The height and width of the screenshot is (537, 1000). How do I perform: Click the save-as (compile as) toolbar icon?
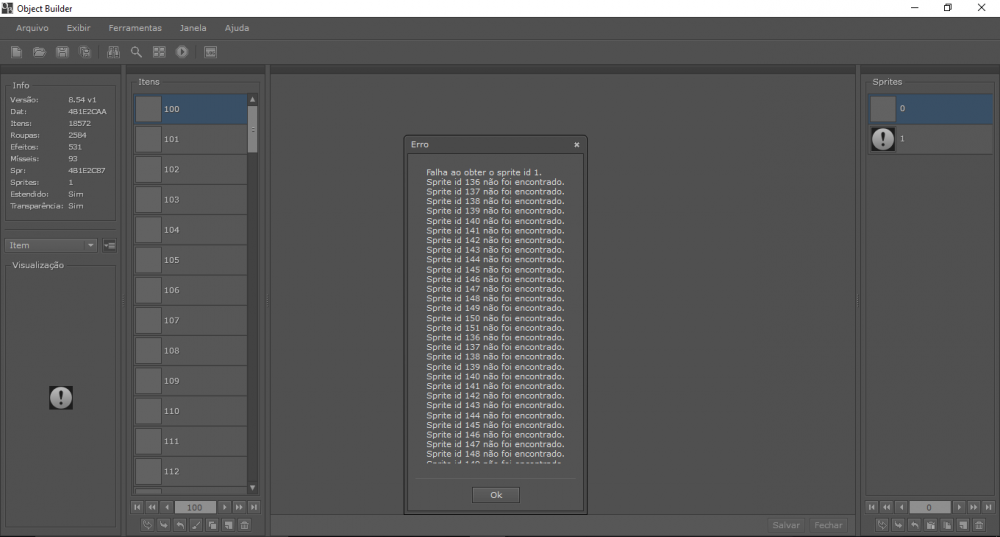click(x=85, y=52)
